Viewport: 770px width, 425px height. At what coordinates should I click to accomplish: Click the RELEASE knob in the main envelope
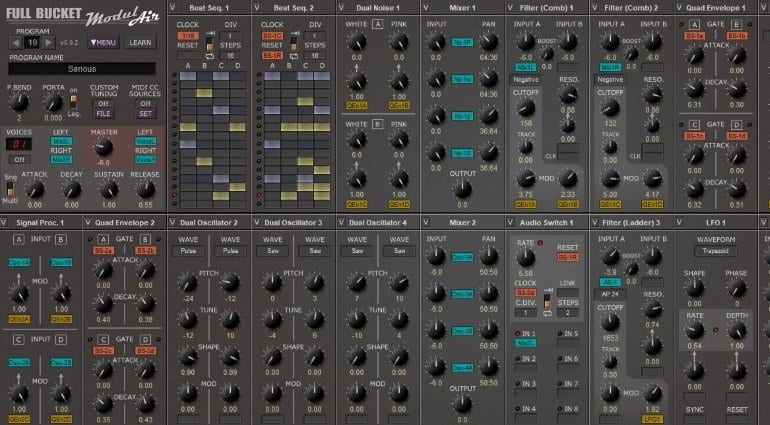[x=145, y=190]
